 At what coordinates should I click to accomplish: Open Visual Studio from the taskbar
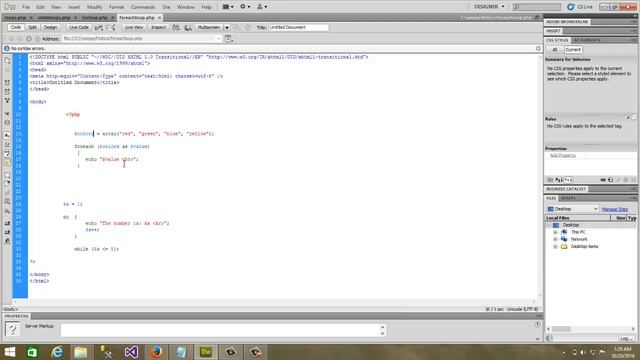pos(131,352)
